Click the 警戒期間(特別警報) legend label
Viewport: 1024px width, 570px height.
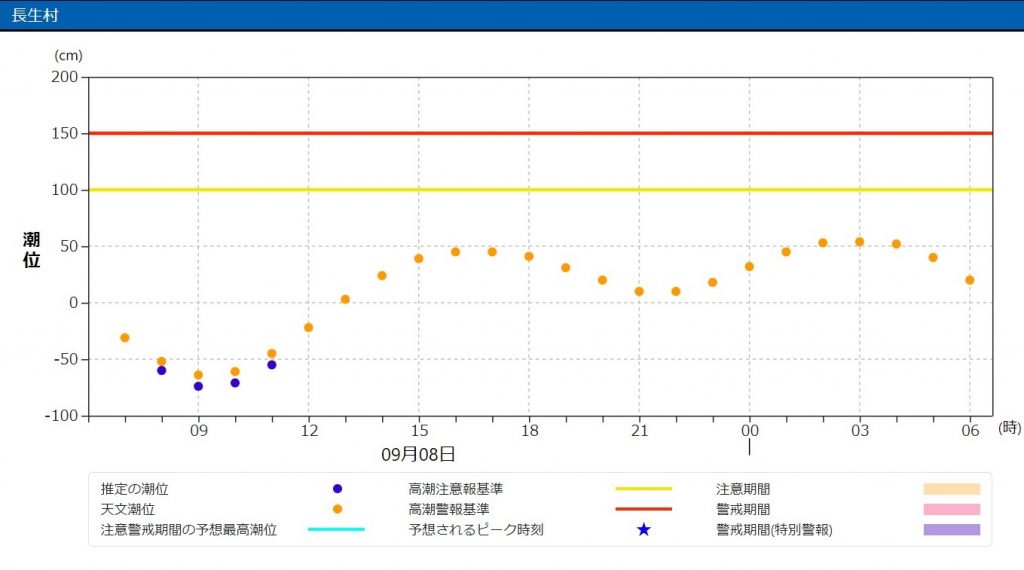(x=775, y=529)
